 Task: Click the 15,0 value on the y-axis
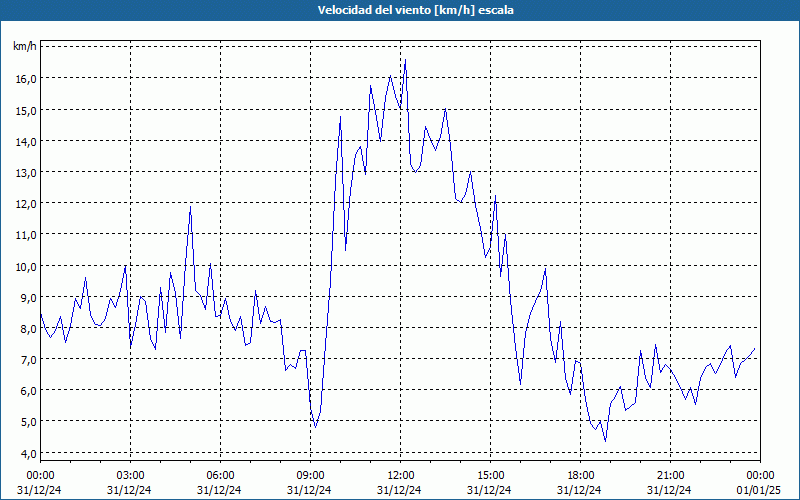click(26, 110)
